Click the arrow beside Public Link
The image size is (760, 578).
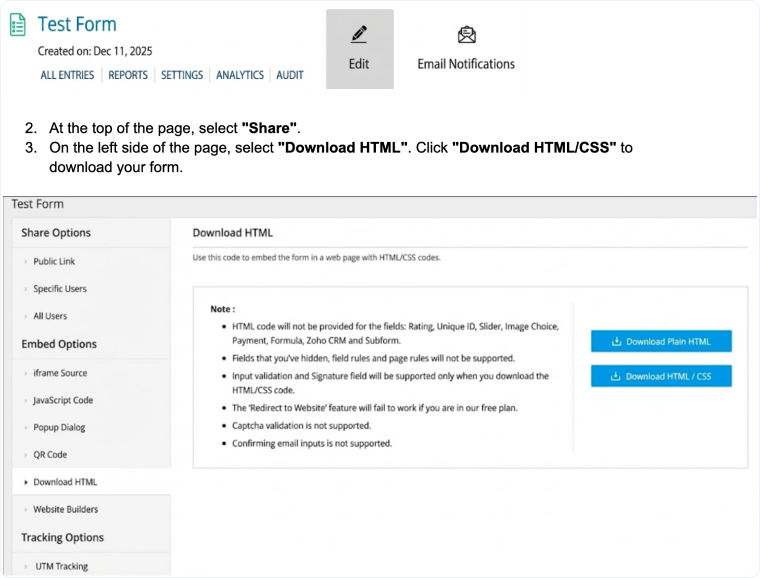[x=26, y=262]
